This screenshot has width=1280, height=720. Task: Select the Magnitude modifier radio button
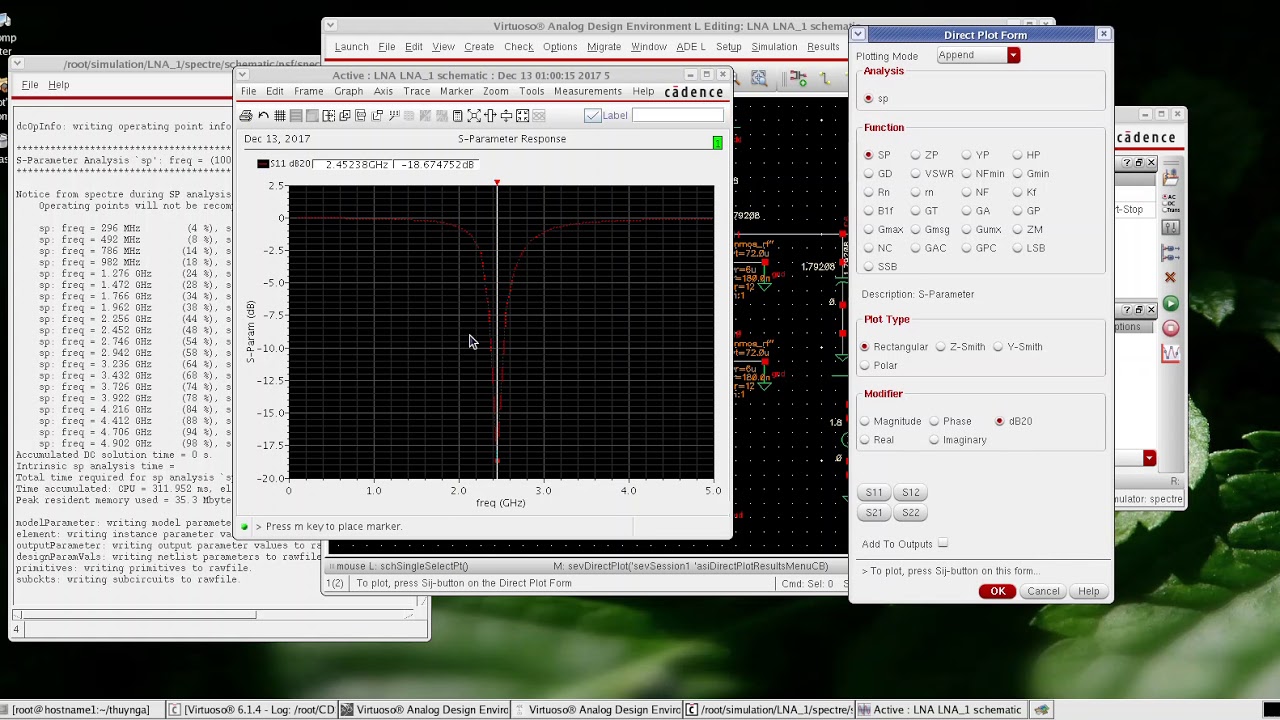(x=865, y=422)
